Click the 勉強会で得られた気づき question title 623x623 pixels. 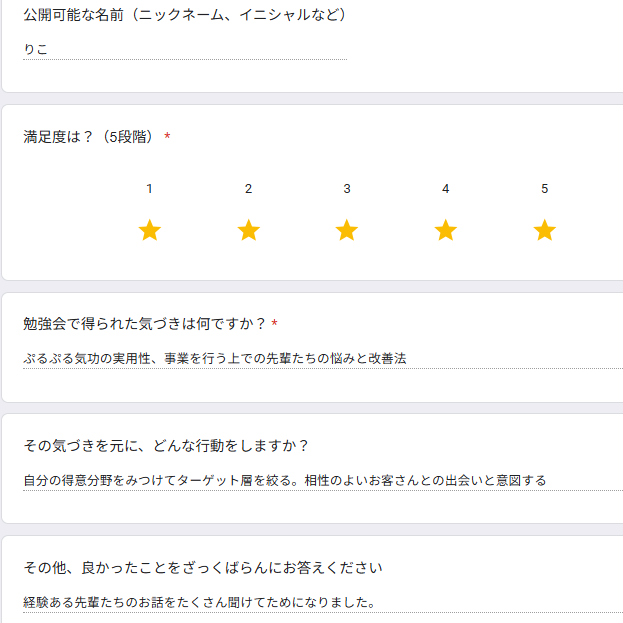(145, 324)
